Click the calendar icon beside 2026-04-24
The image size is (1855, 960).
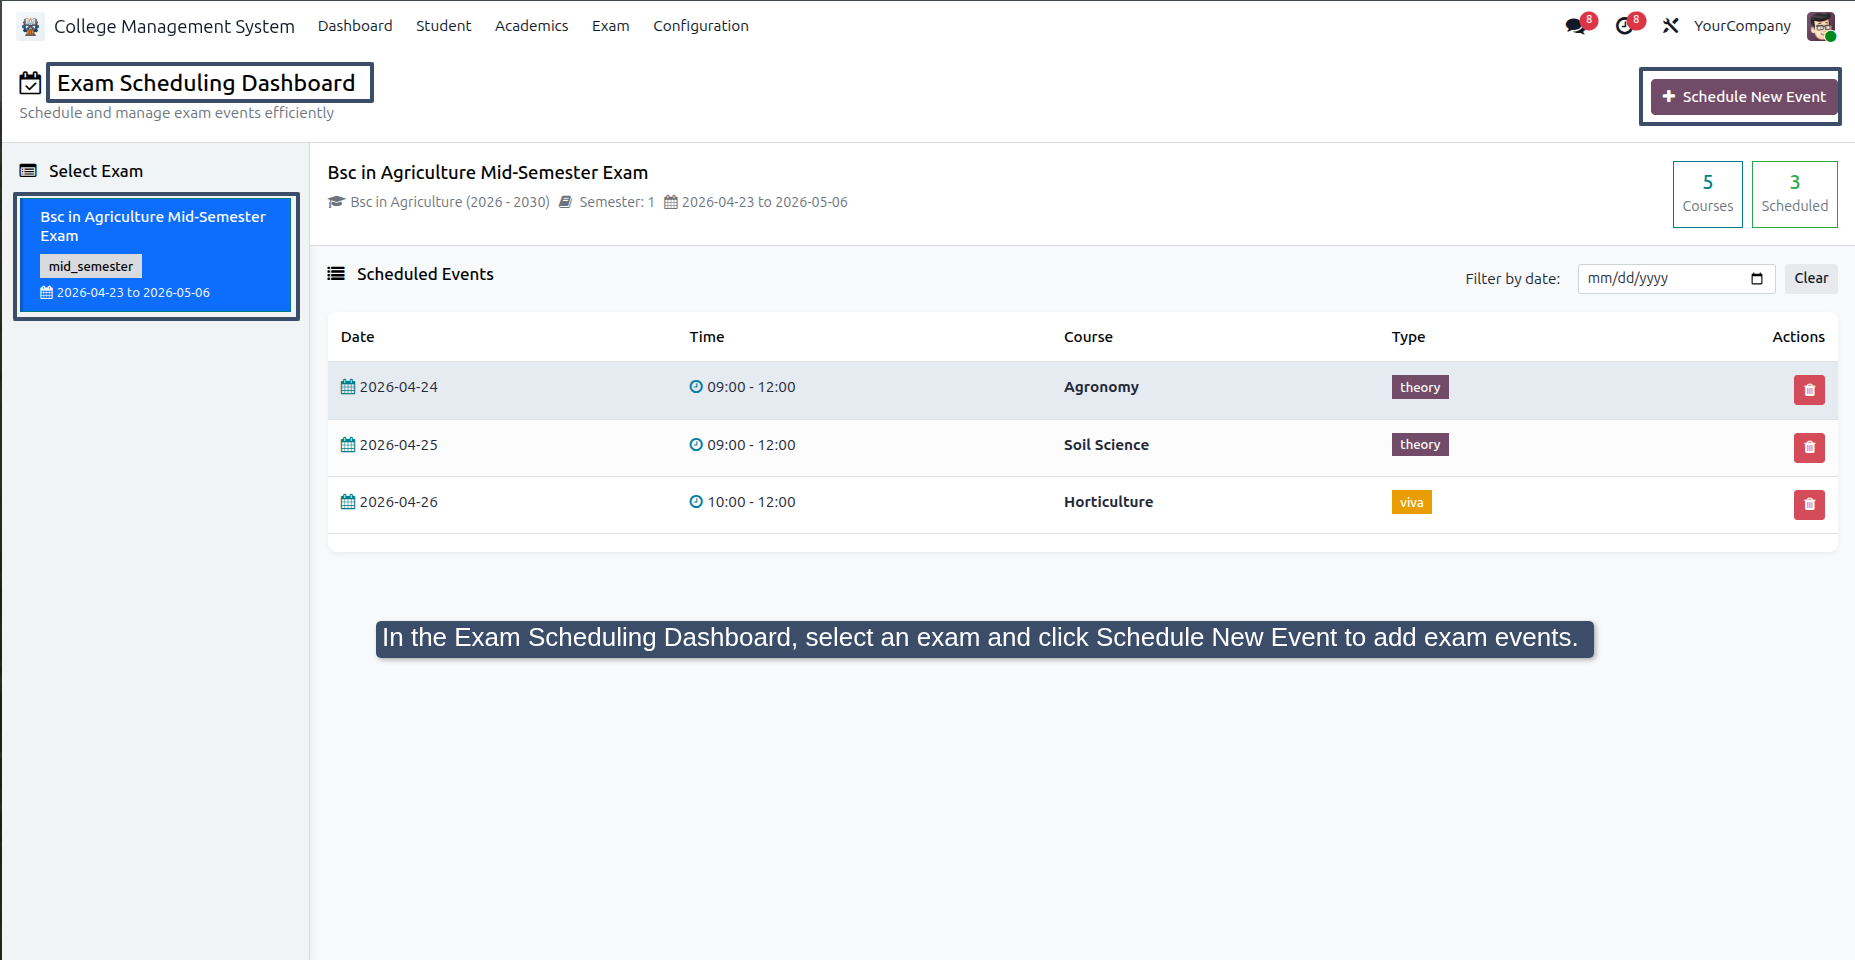pyautogui.click(x=348, y=387)
